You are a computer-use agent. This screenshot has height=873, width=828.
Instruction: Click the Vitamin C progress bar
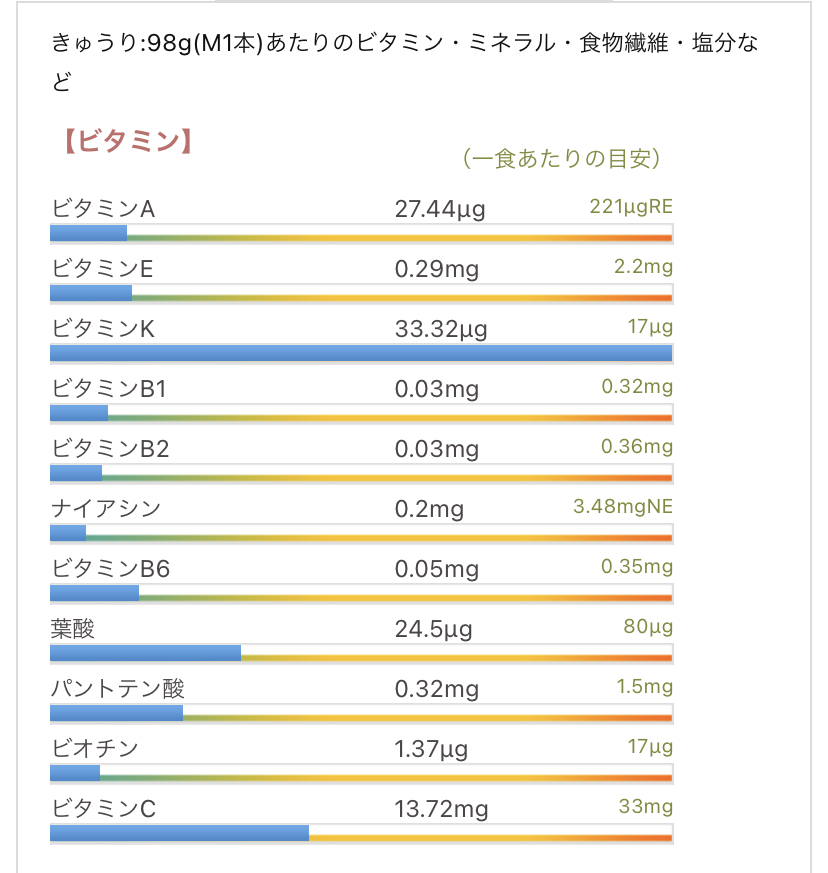[361, 833]
